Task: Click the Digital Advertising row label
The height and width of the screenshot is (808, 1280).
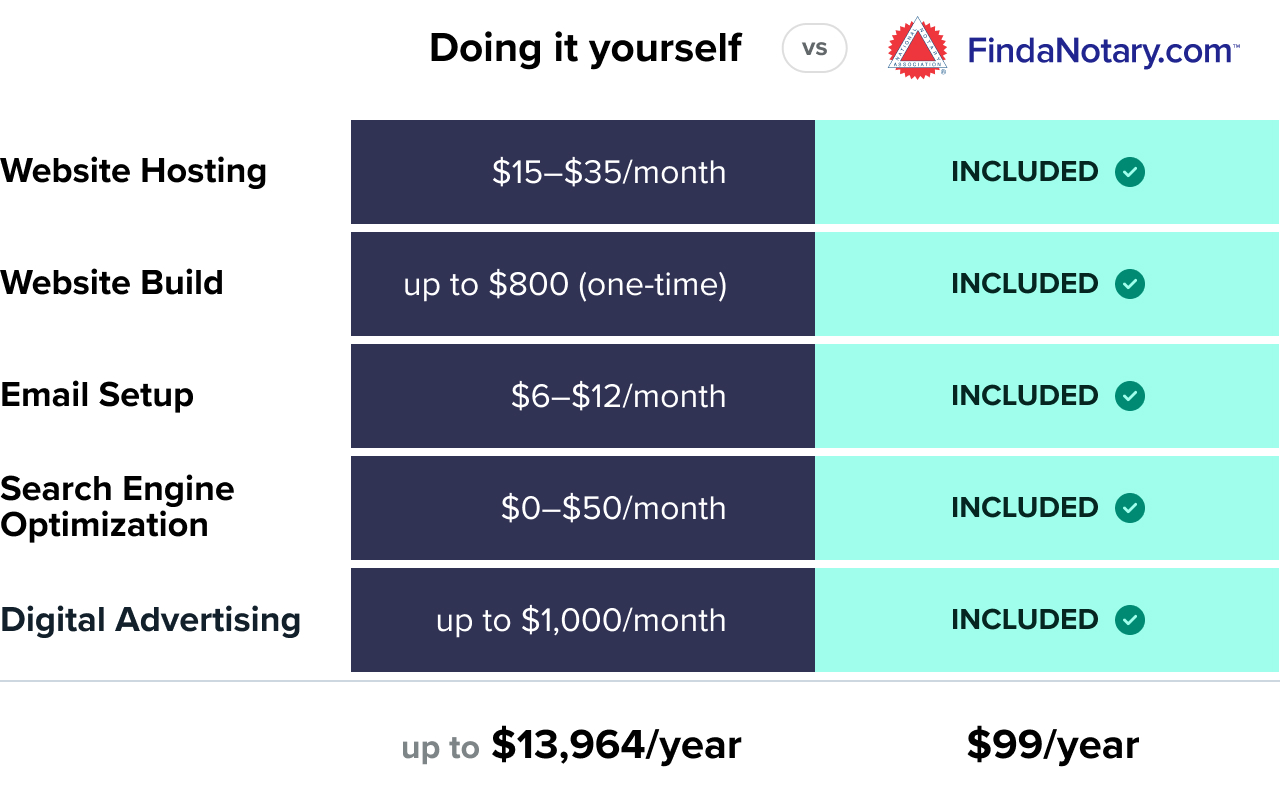Action: [150, 620]
